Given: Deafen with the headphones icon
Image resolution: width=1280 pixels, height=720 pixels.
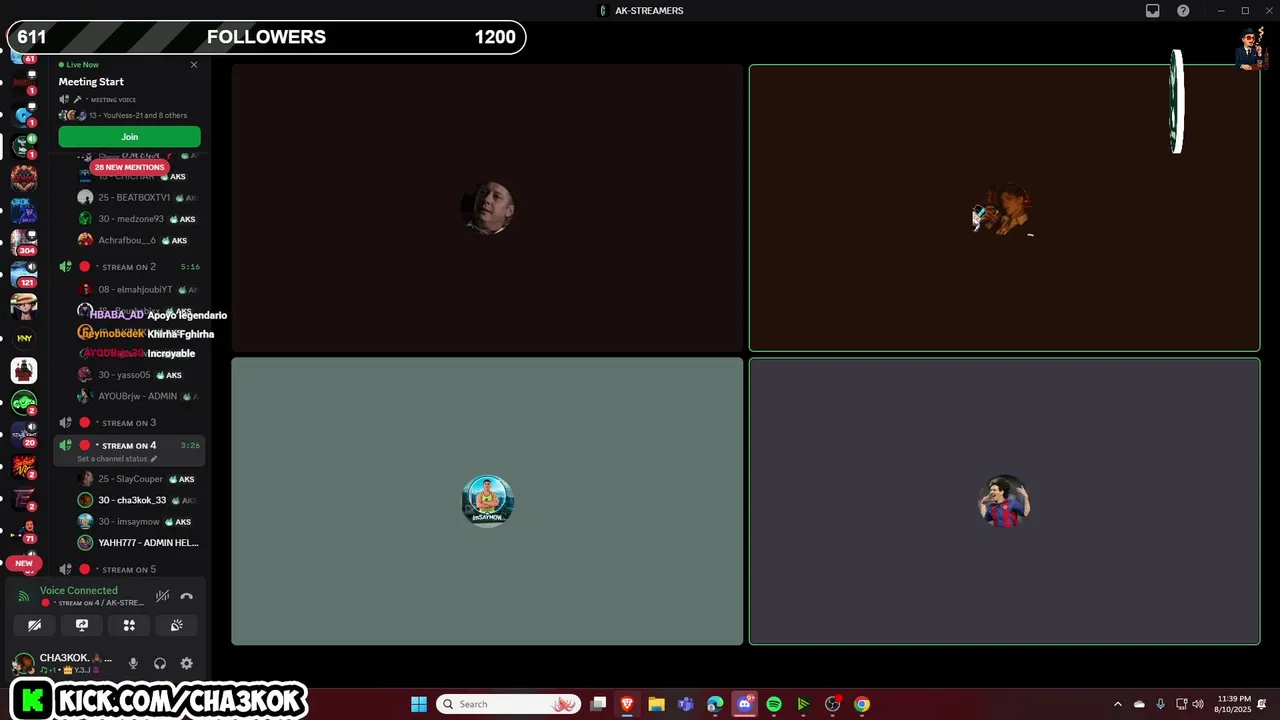Looking at the screenshot, I should pos(159,663).
